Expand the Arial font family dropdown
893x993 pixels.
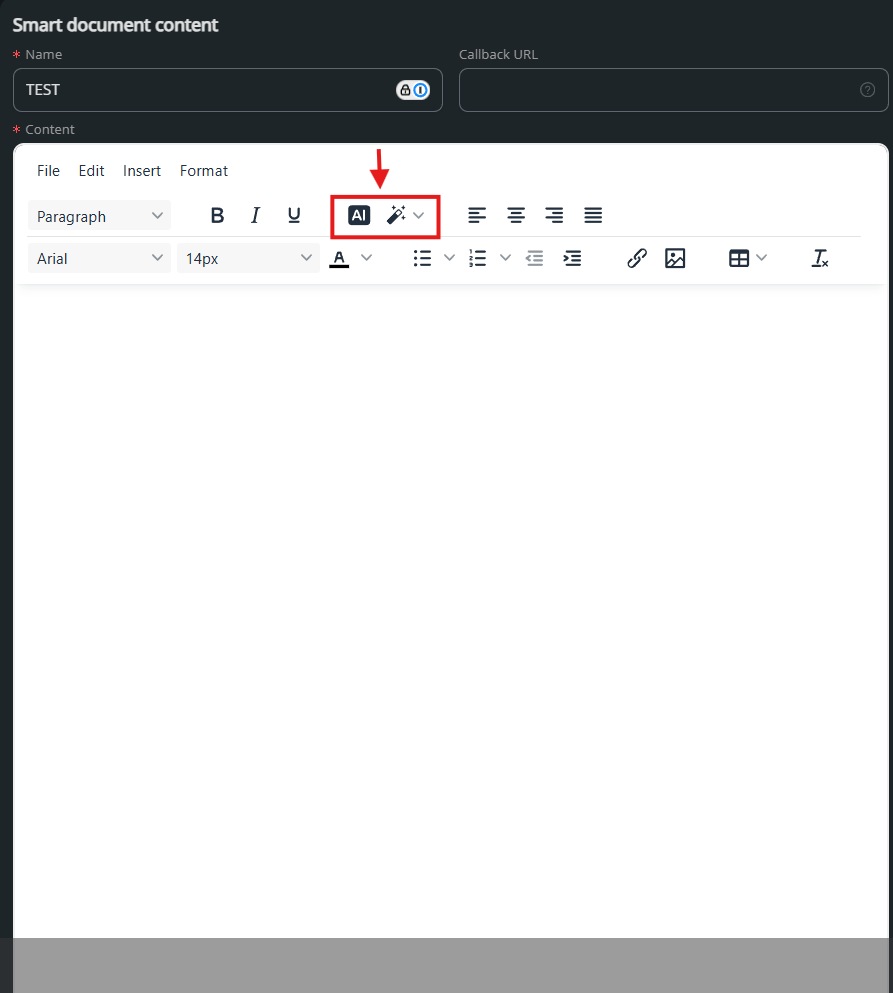click(x=99, y=258)
